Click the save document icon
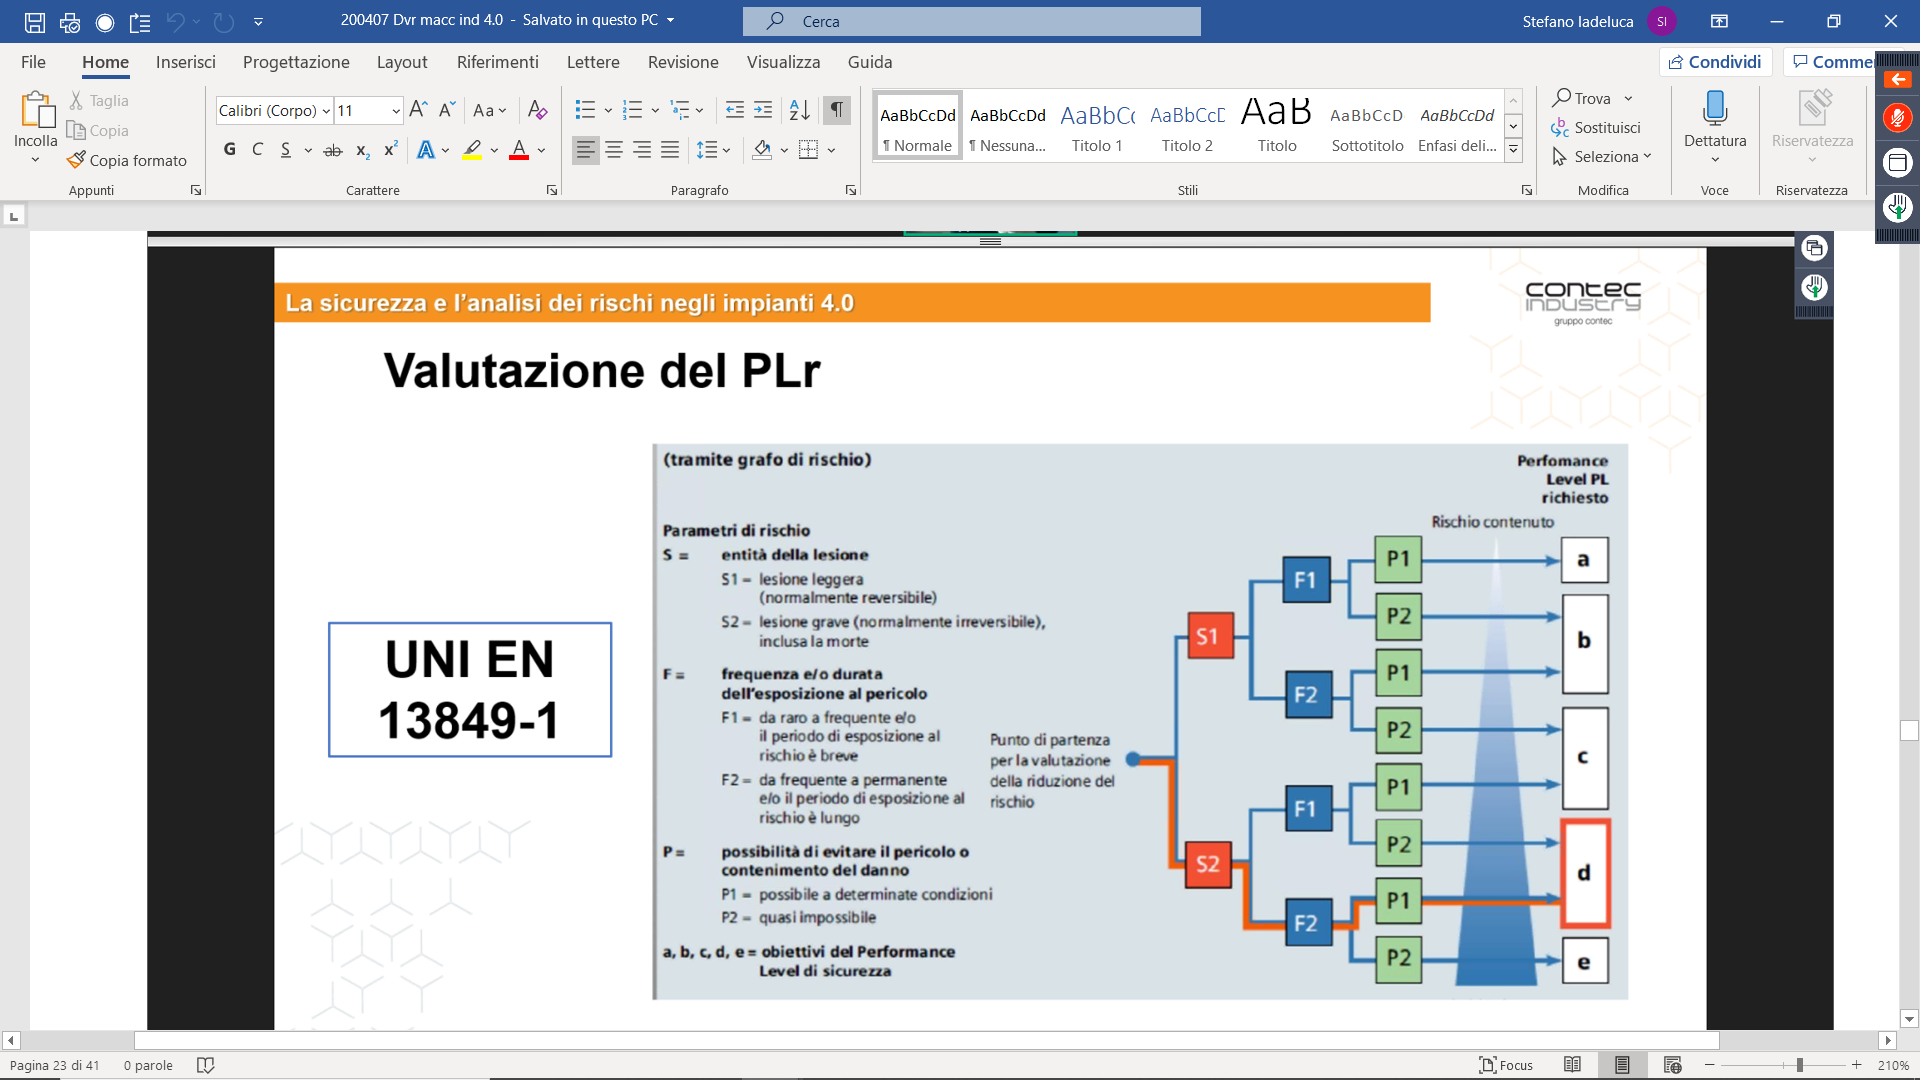1920x1080 pixels. tap(35, 21)
